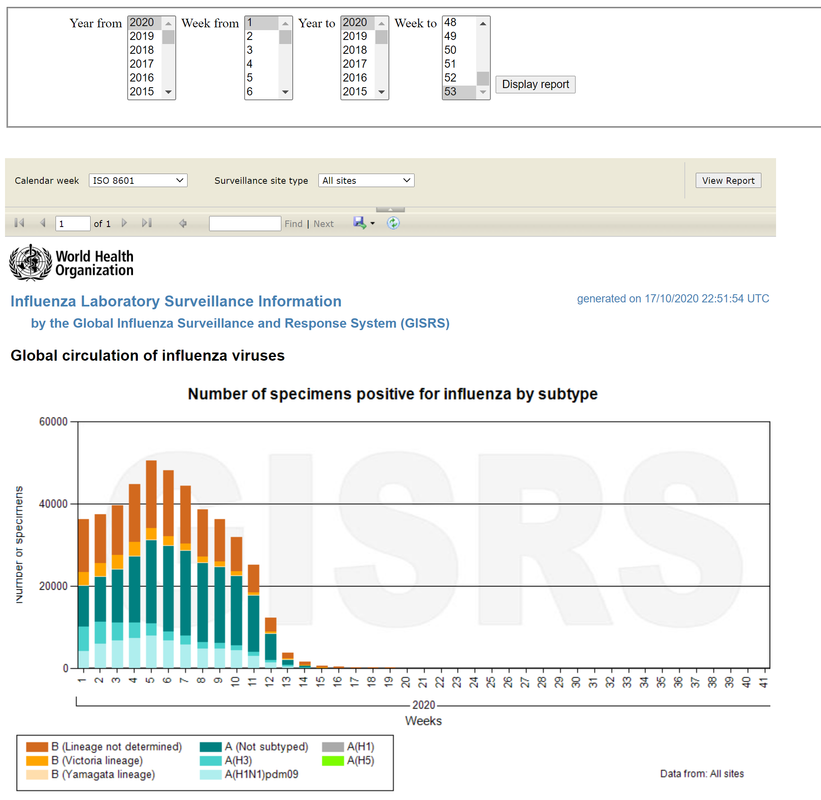Select 2019 in Year from list
Viewport: 821px width, 800px height.
point(145,36)
